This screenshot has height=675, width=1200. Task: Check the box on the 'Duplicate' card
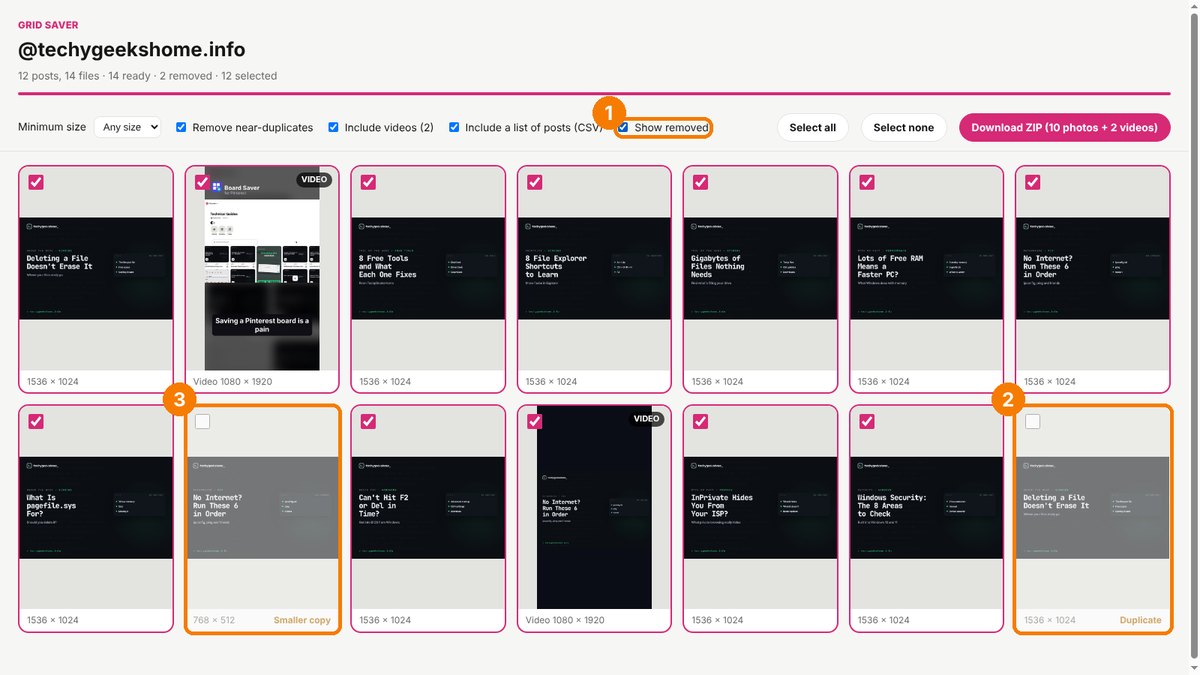click(x=1032, y=421)
